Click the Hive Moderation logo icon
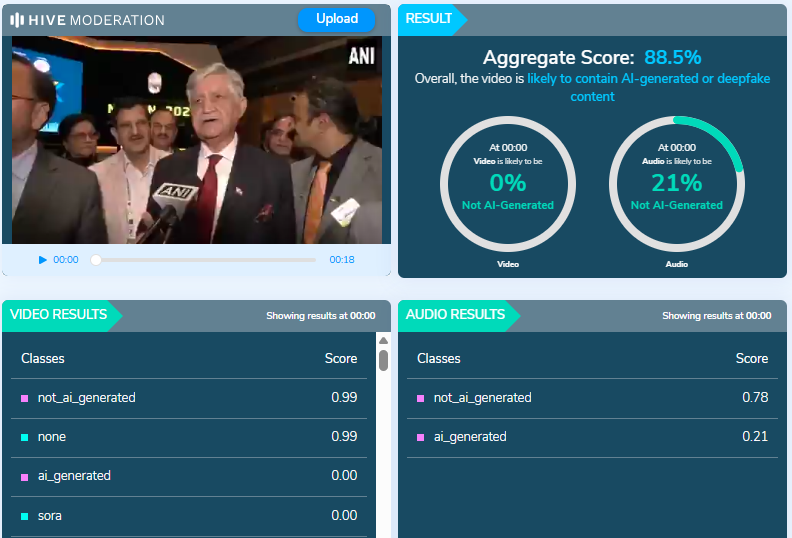Viewport: 792px width, 538px height. [17, 20]
